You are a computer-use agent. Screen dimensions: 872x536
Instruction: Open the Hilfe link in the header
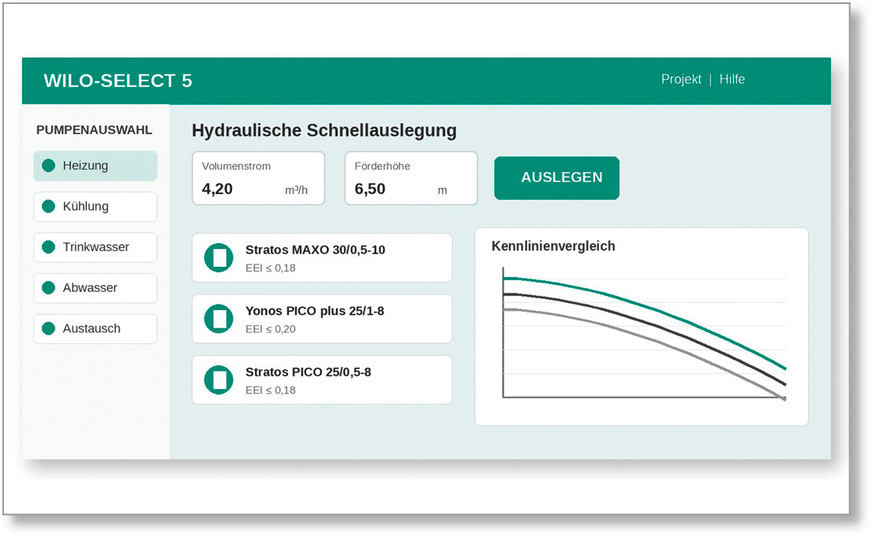coord(732,80)
